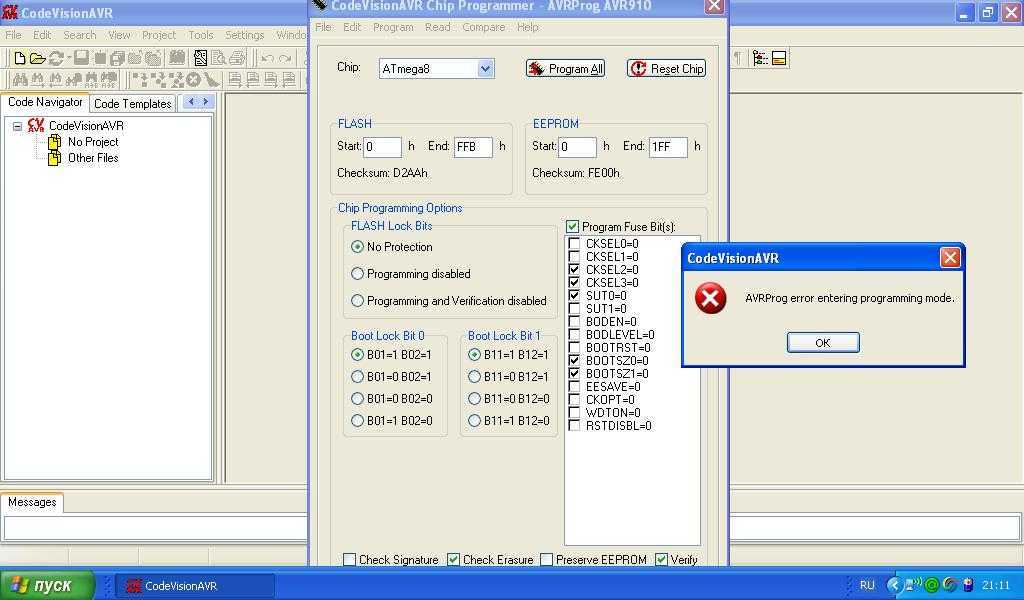Click the Undo arrow icon
Screen dimensions: 1024x600
(x=267, y=59)
